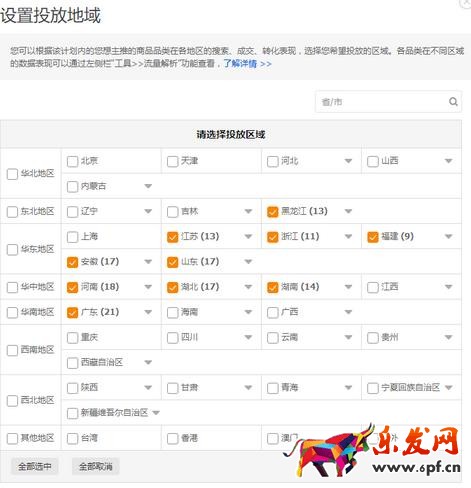Expand the 宁夏回族自治区 dropdown arrow
The height and width of the screenshot is (488, 471).
pos(449,388)
